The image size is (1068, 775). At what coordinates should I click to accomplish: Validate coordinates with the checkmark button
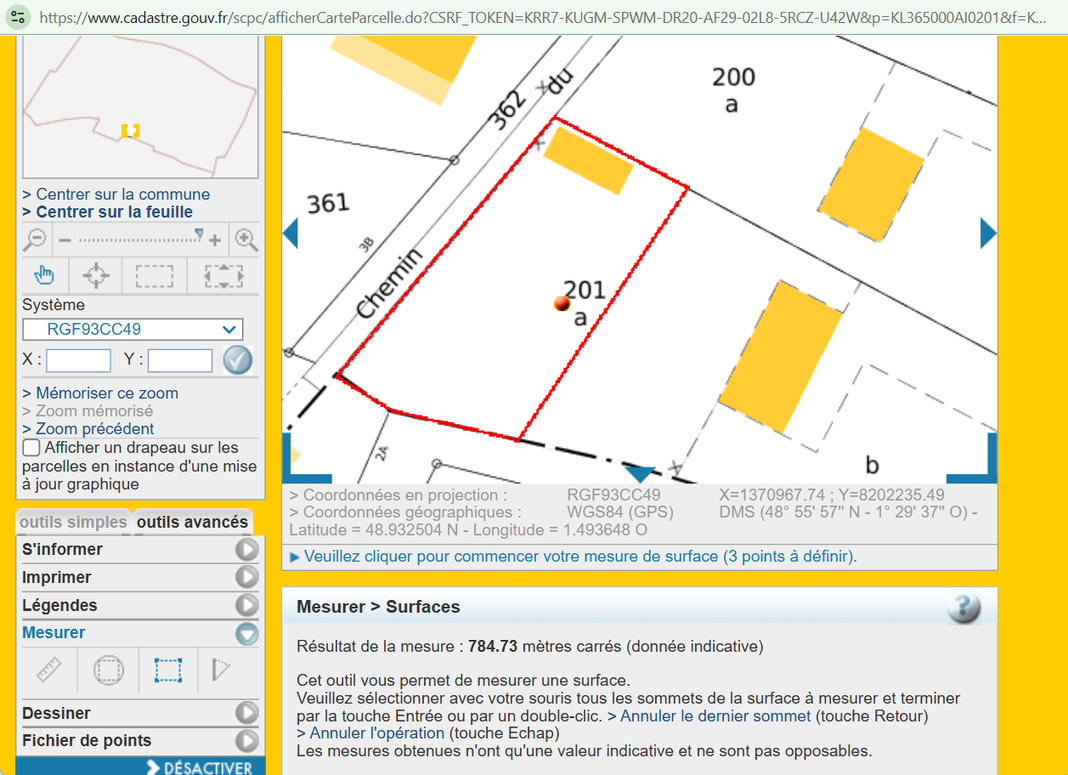[238, 360]
